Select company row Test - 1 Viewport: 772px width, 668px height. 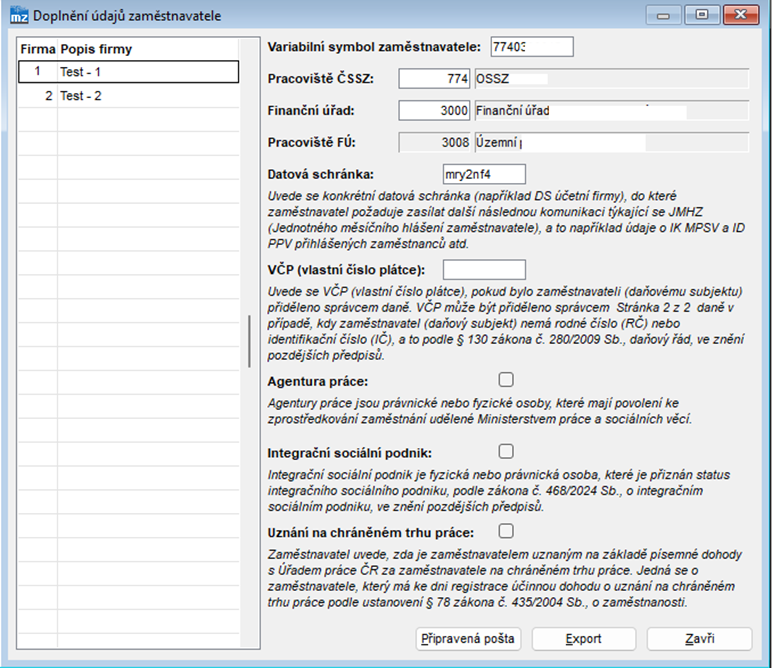[x=129, y=72]
